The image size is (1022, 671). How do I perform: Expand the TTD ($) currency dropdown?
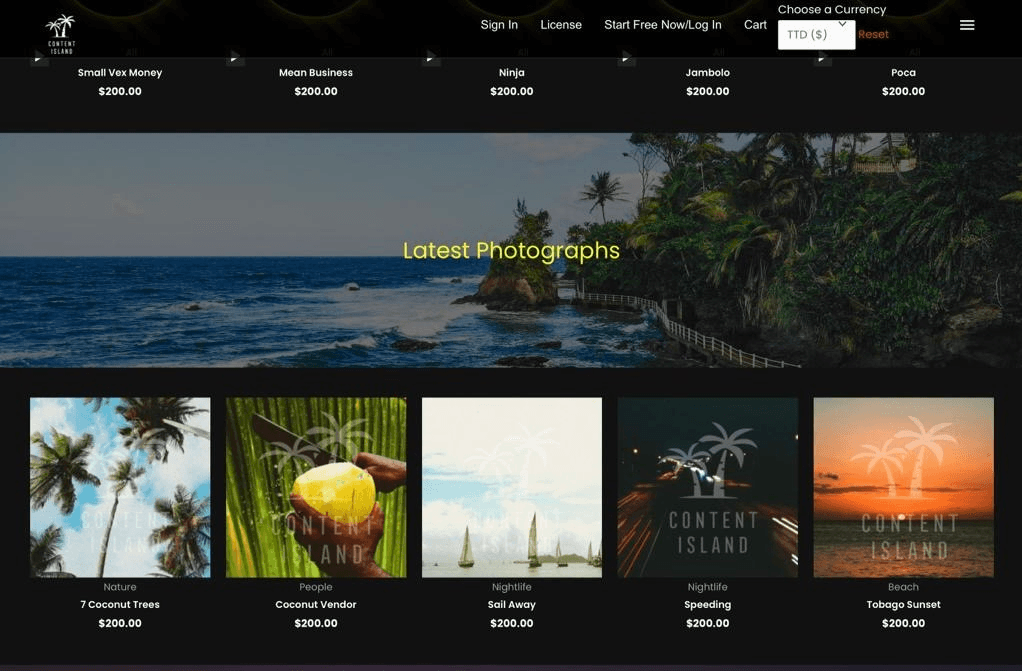(x=816, y=35)
